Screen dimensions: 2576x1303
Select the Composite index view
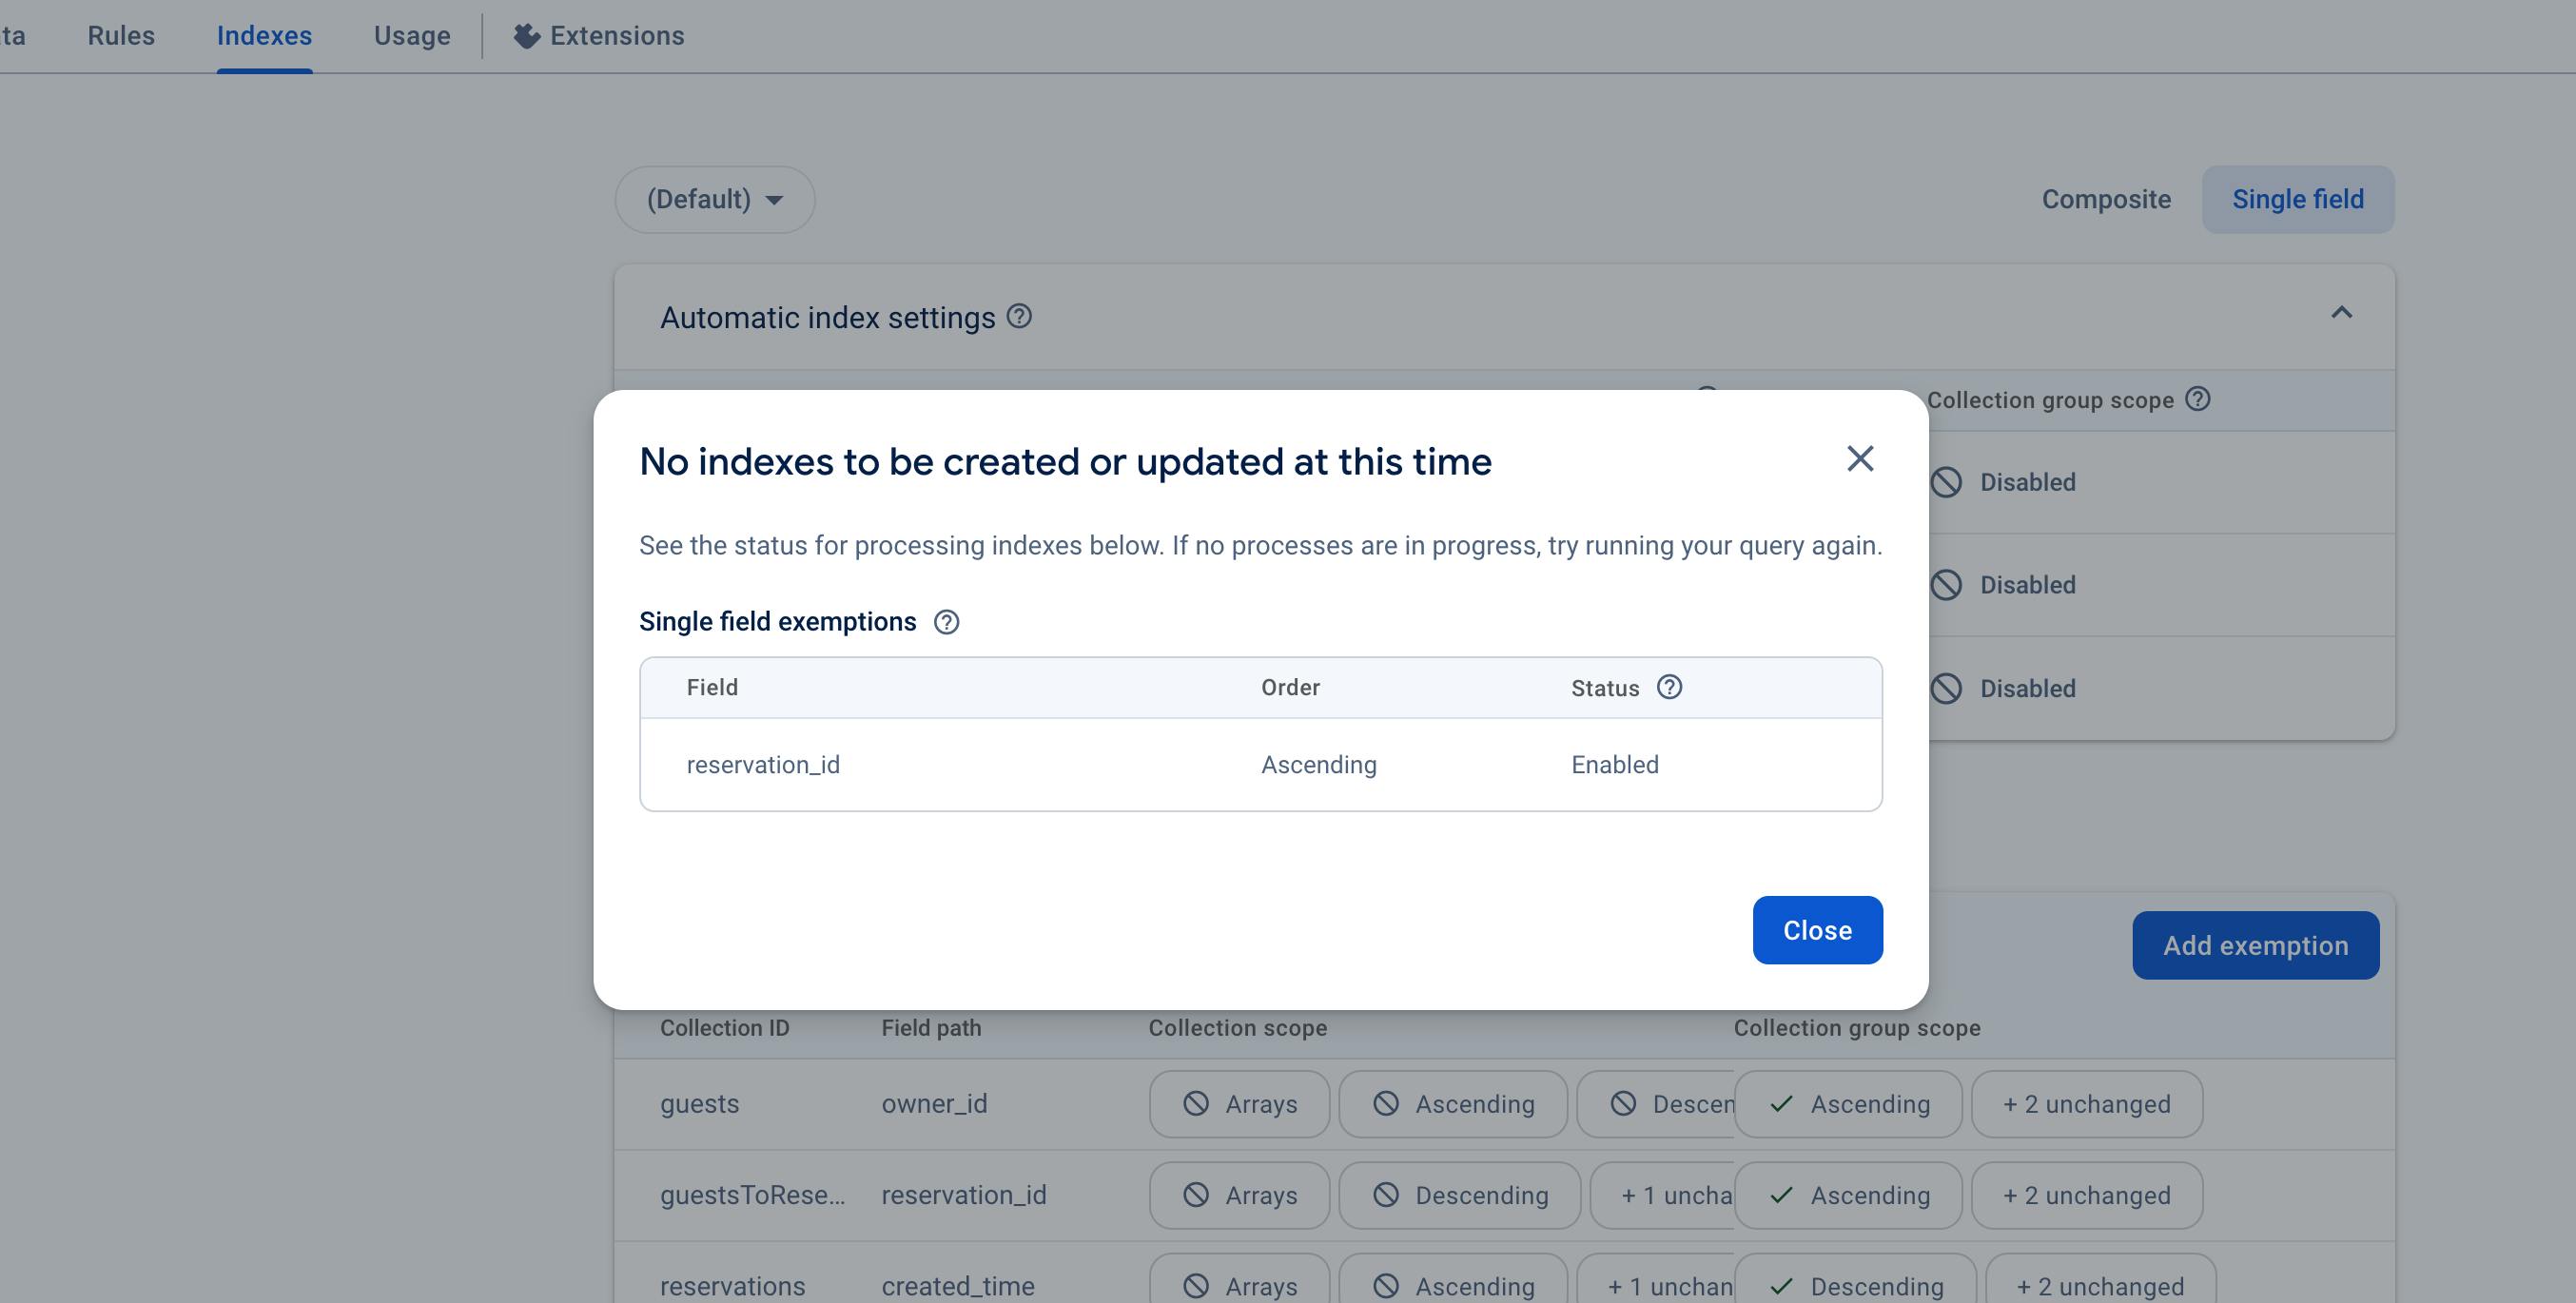[x=2105, y=199]
